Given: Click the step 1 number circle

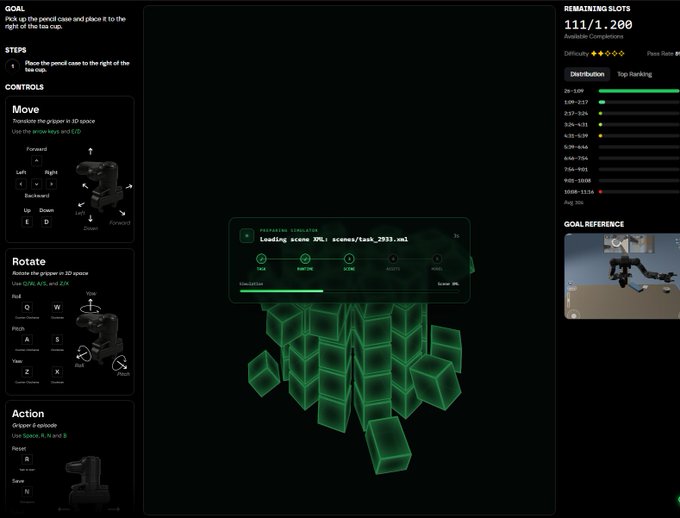Looking at the screenshot, I should pyautogui.click(x=13, y=66).
